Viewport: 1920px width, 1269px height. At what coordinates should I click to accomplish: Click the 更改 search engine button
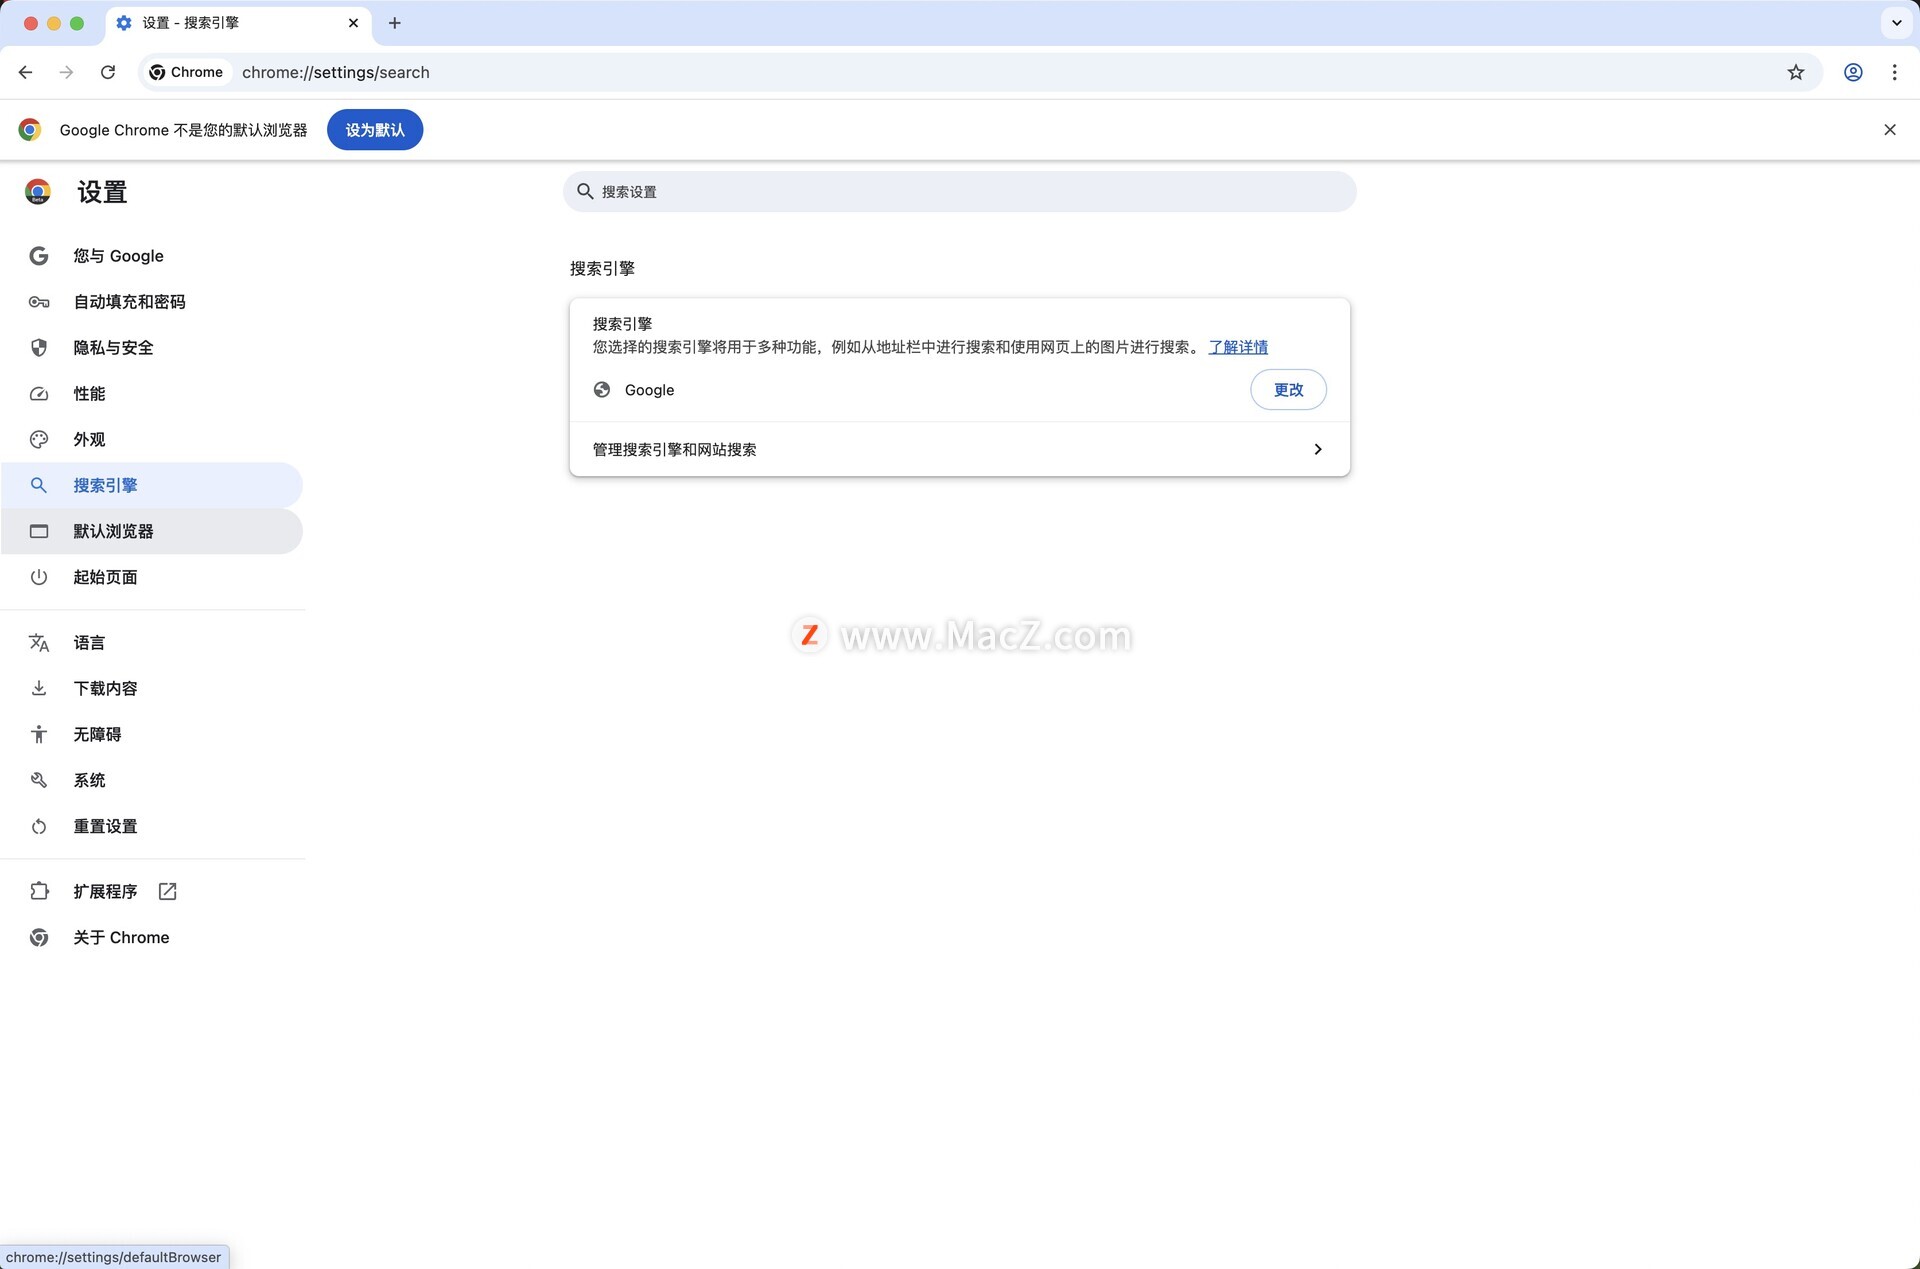(x=1288, y=390)
